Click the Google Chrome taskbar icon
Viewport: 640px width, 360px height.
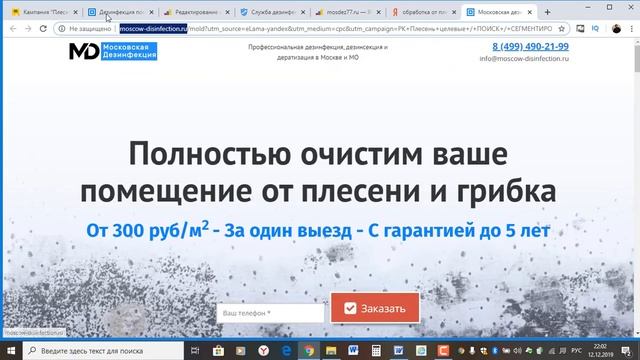point(309,351)
